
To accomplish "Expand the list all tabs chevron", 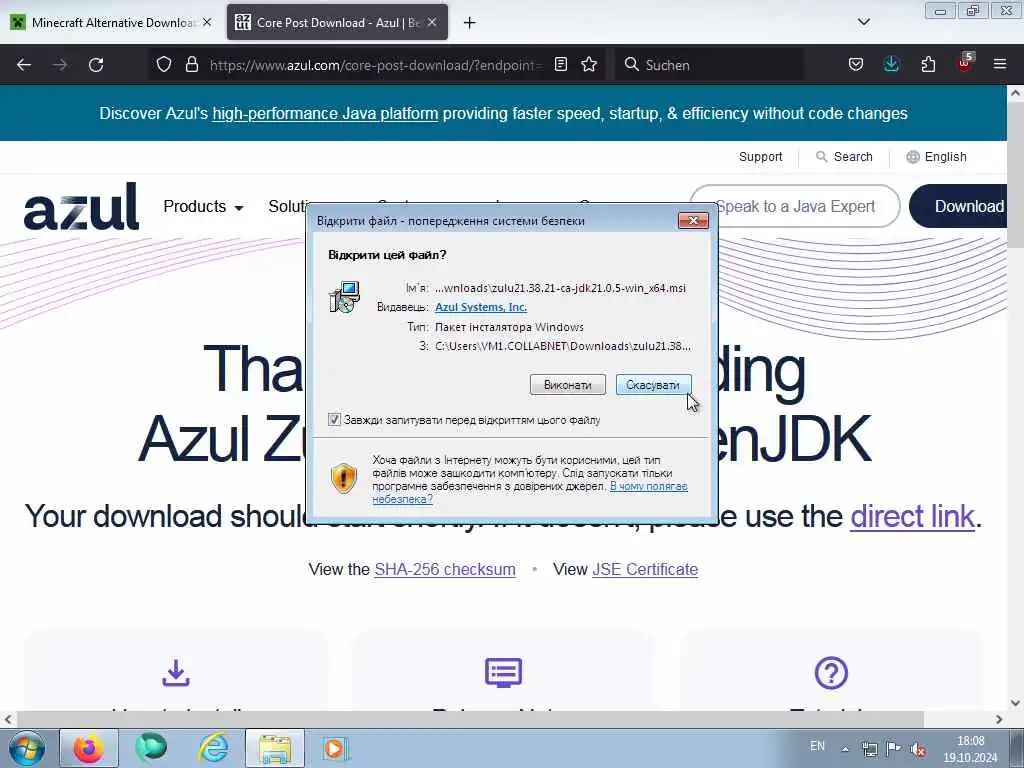I will 863,22.
